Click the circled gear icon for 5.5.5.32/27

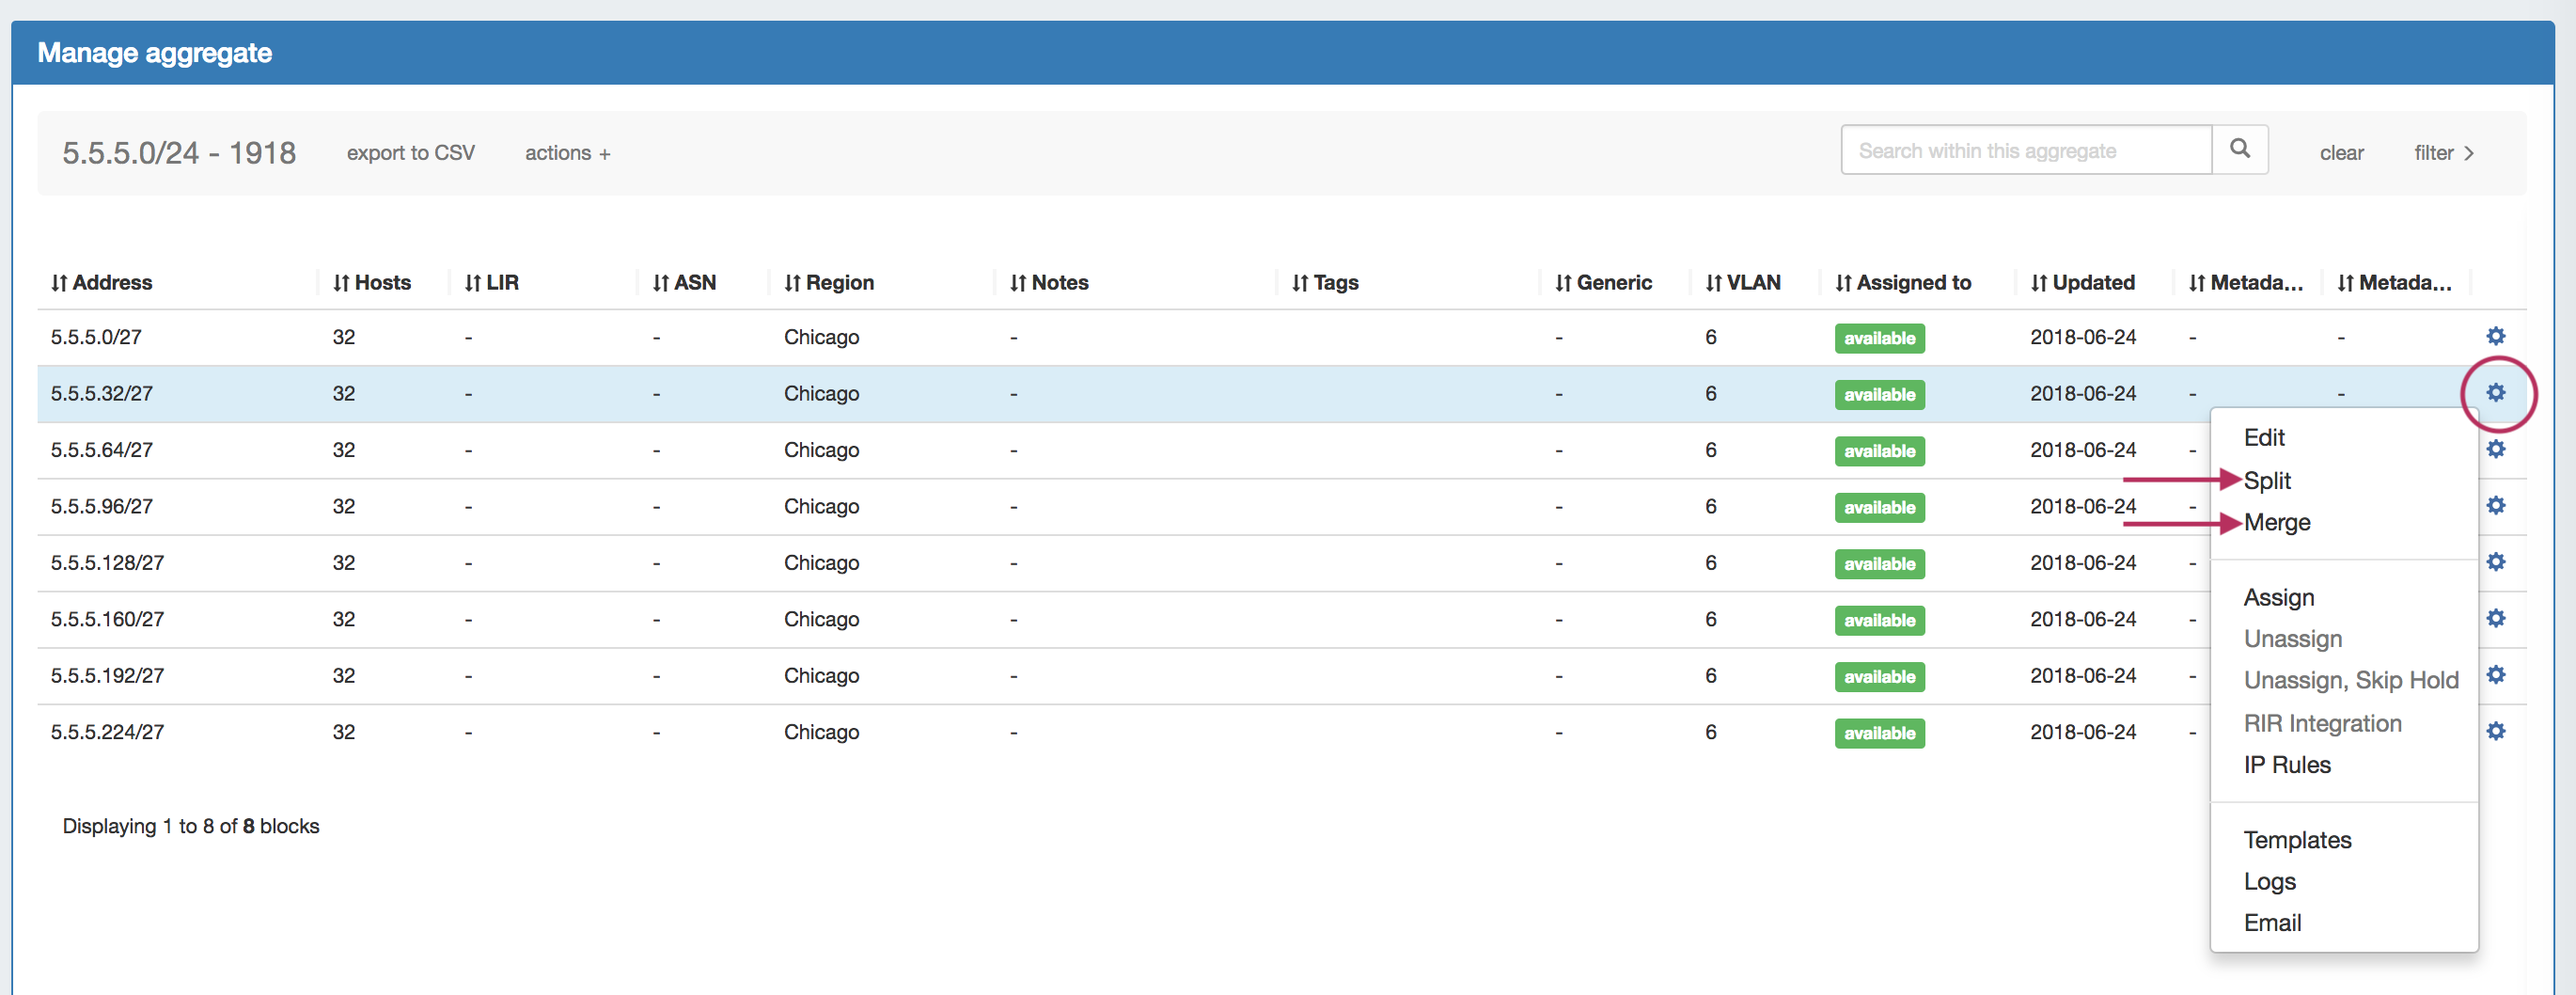point(2495,393)
